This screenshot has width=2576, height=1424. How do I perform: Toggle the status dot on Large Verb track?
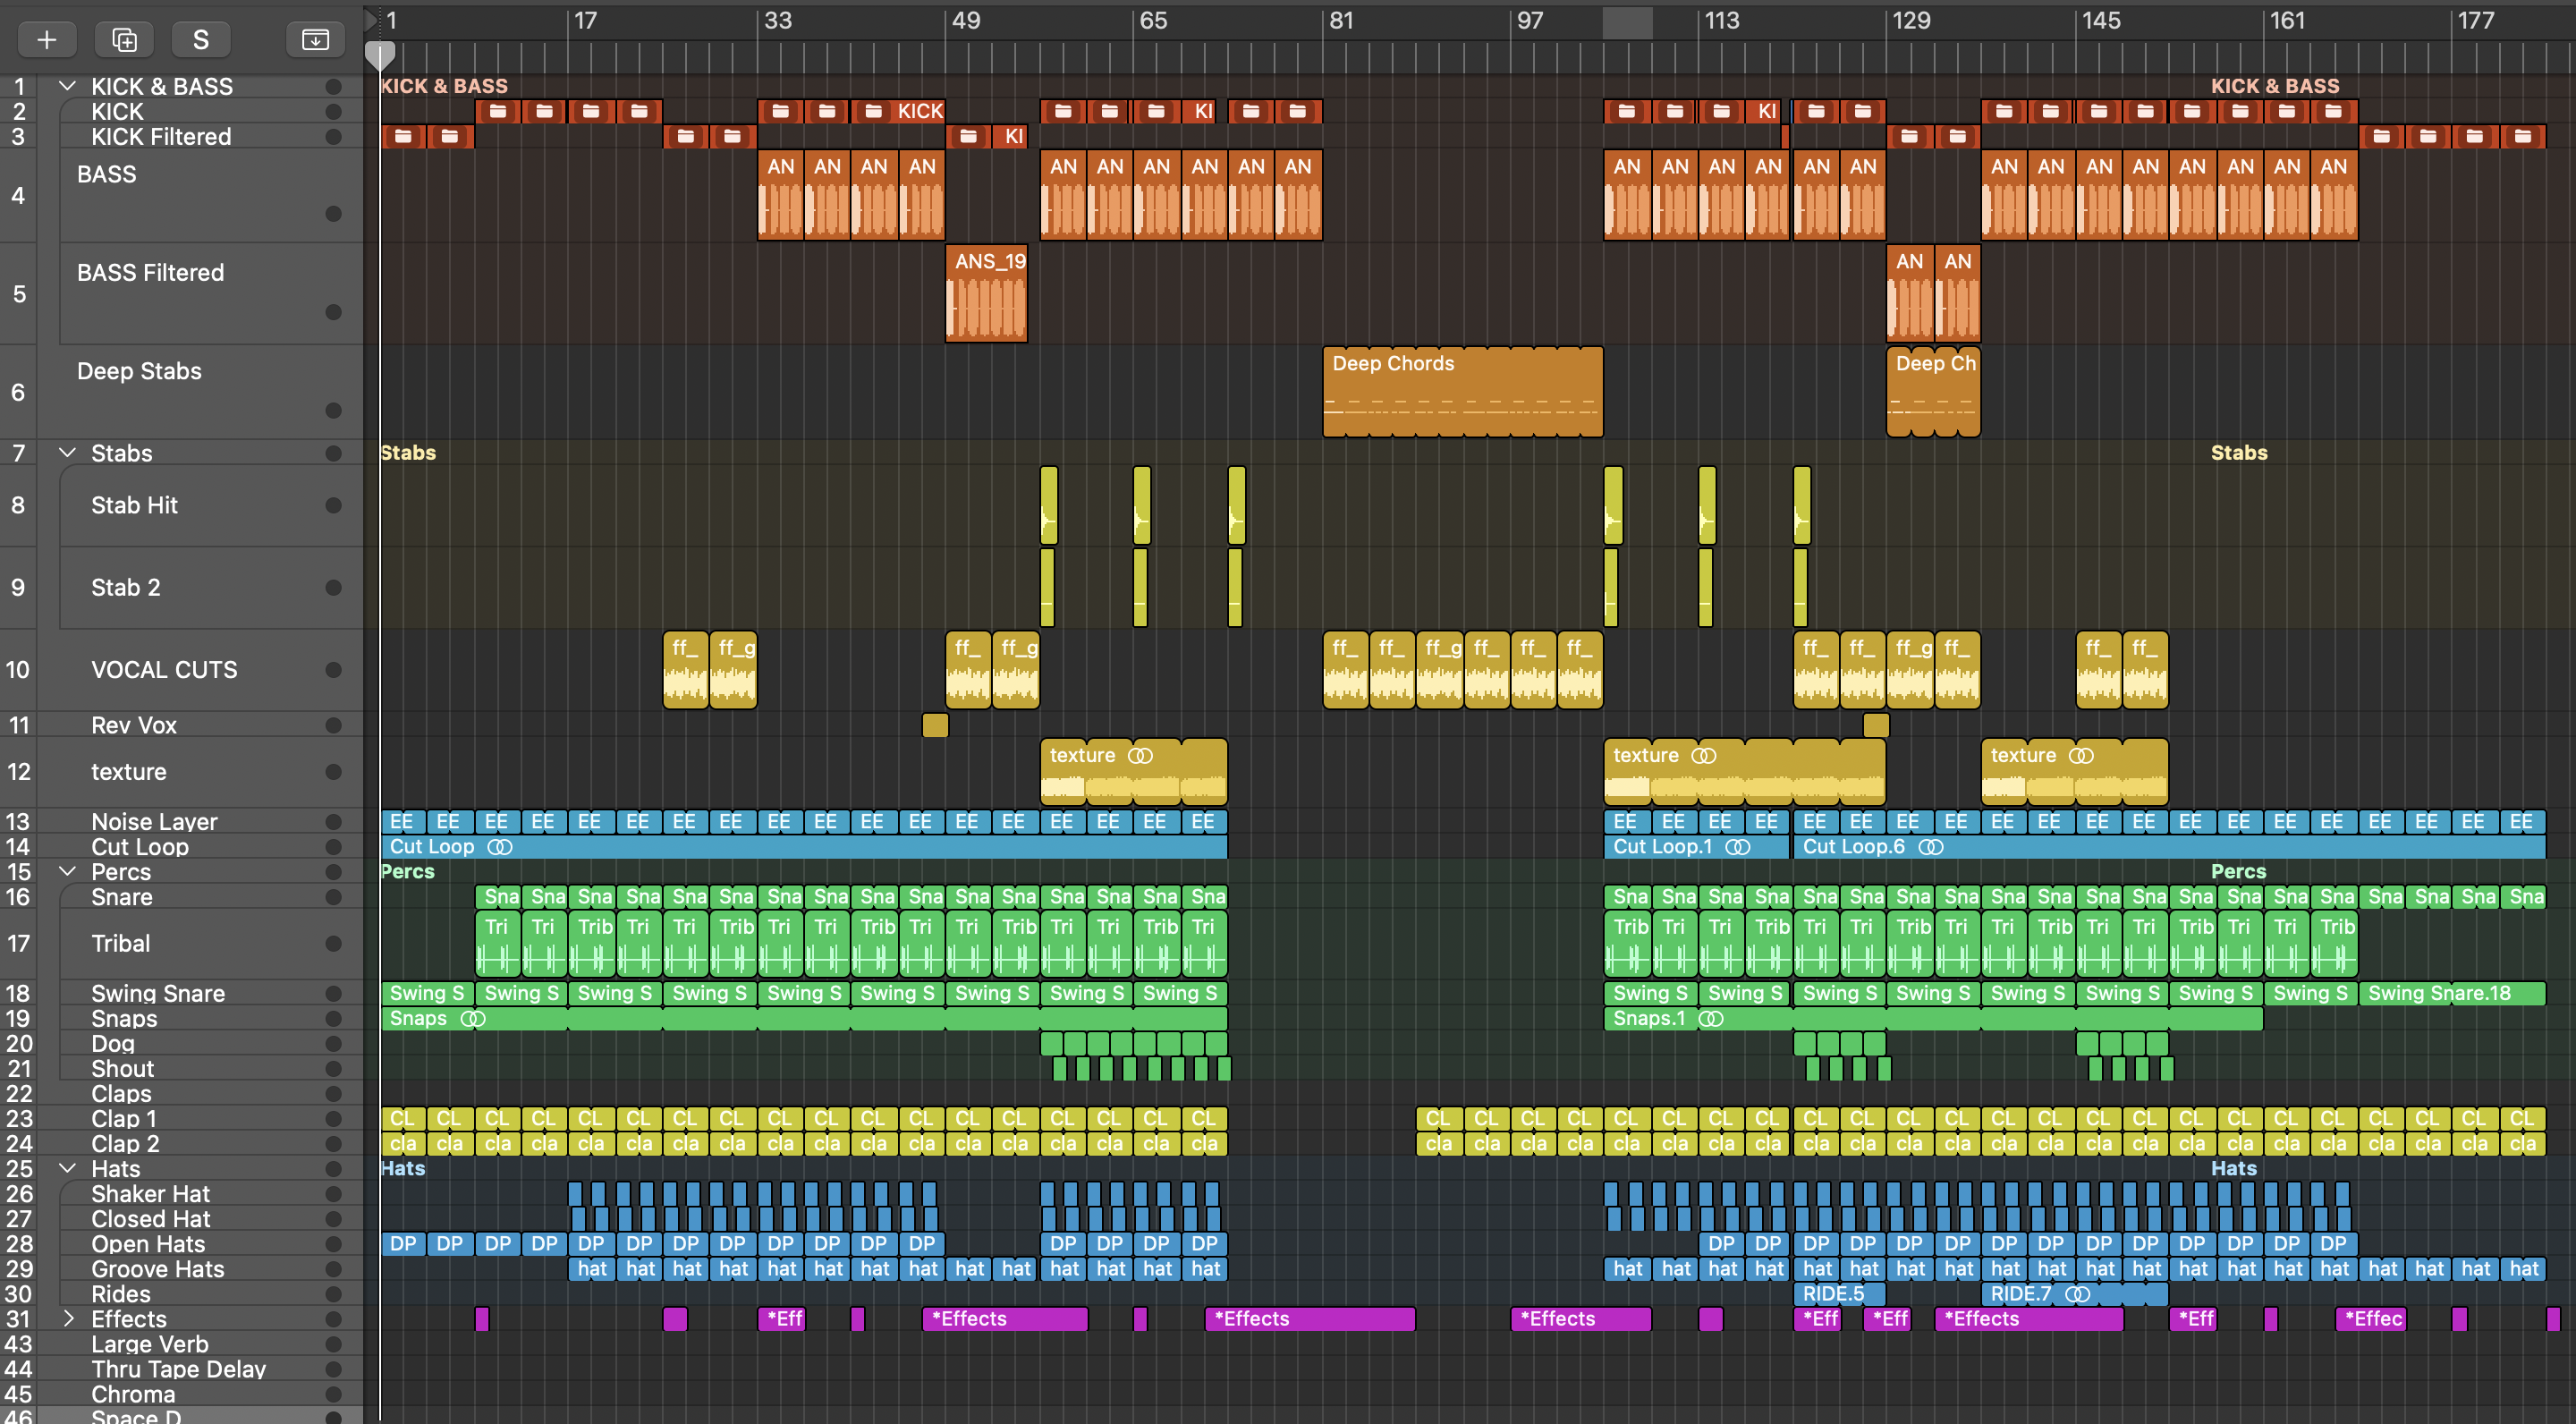tap(334, 1345)
